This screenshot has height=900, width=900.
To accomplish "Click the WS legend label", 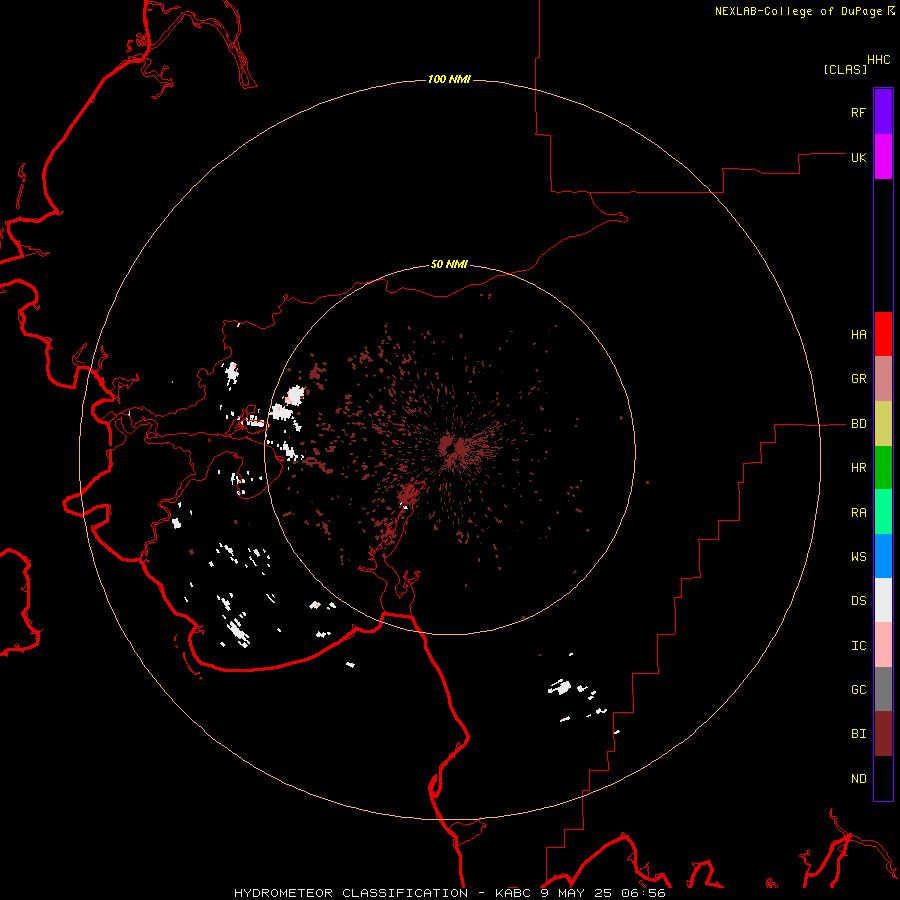I will click(858, 557).
